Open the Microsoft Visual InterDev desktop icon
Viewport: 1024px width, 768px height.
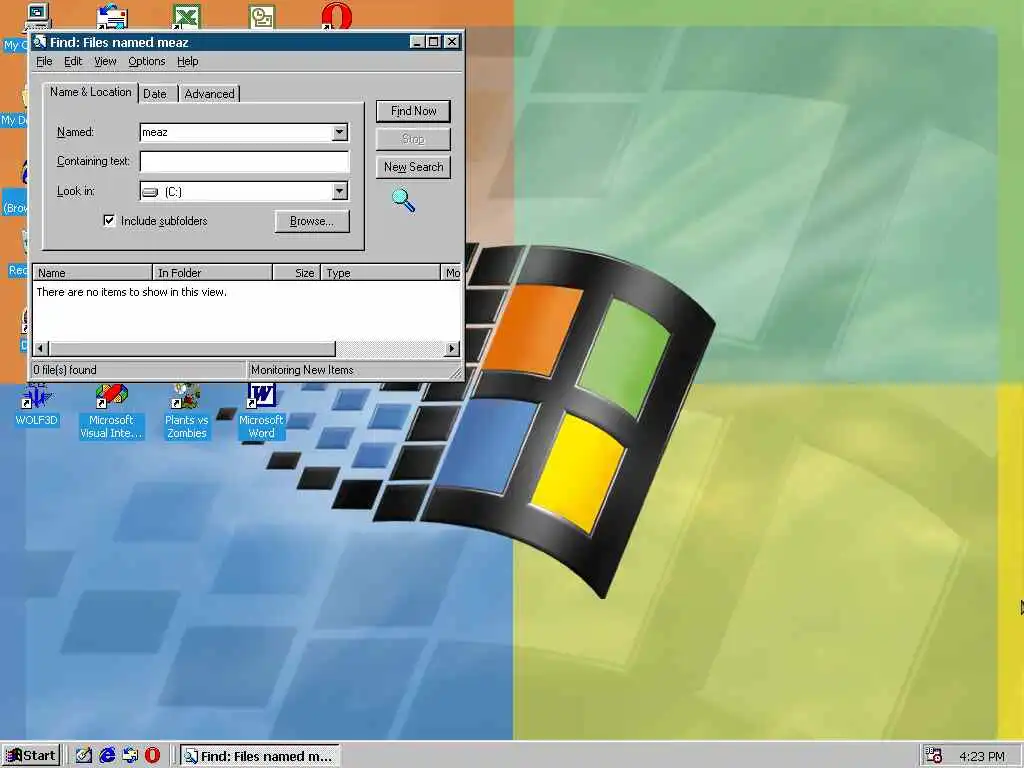[111, 411]
